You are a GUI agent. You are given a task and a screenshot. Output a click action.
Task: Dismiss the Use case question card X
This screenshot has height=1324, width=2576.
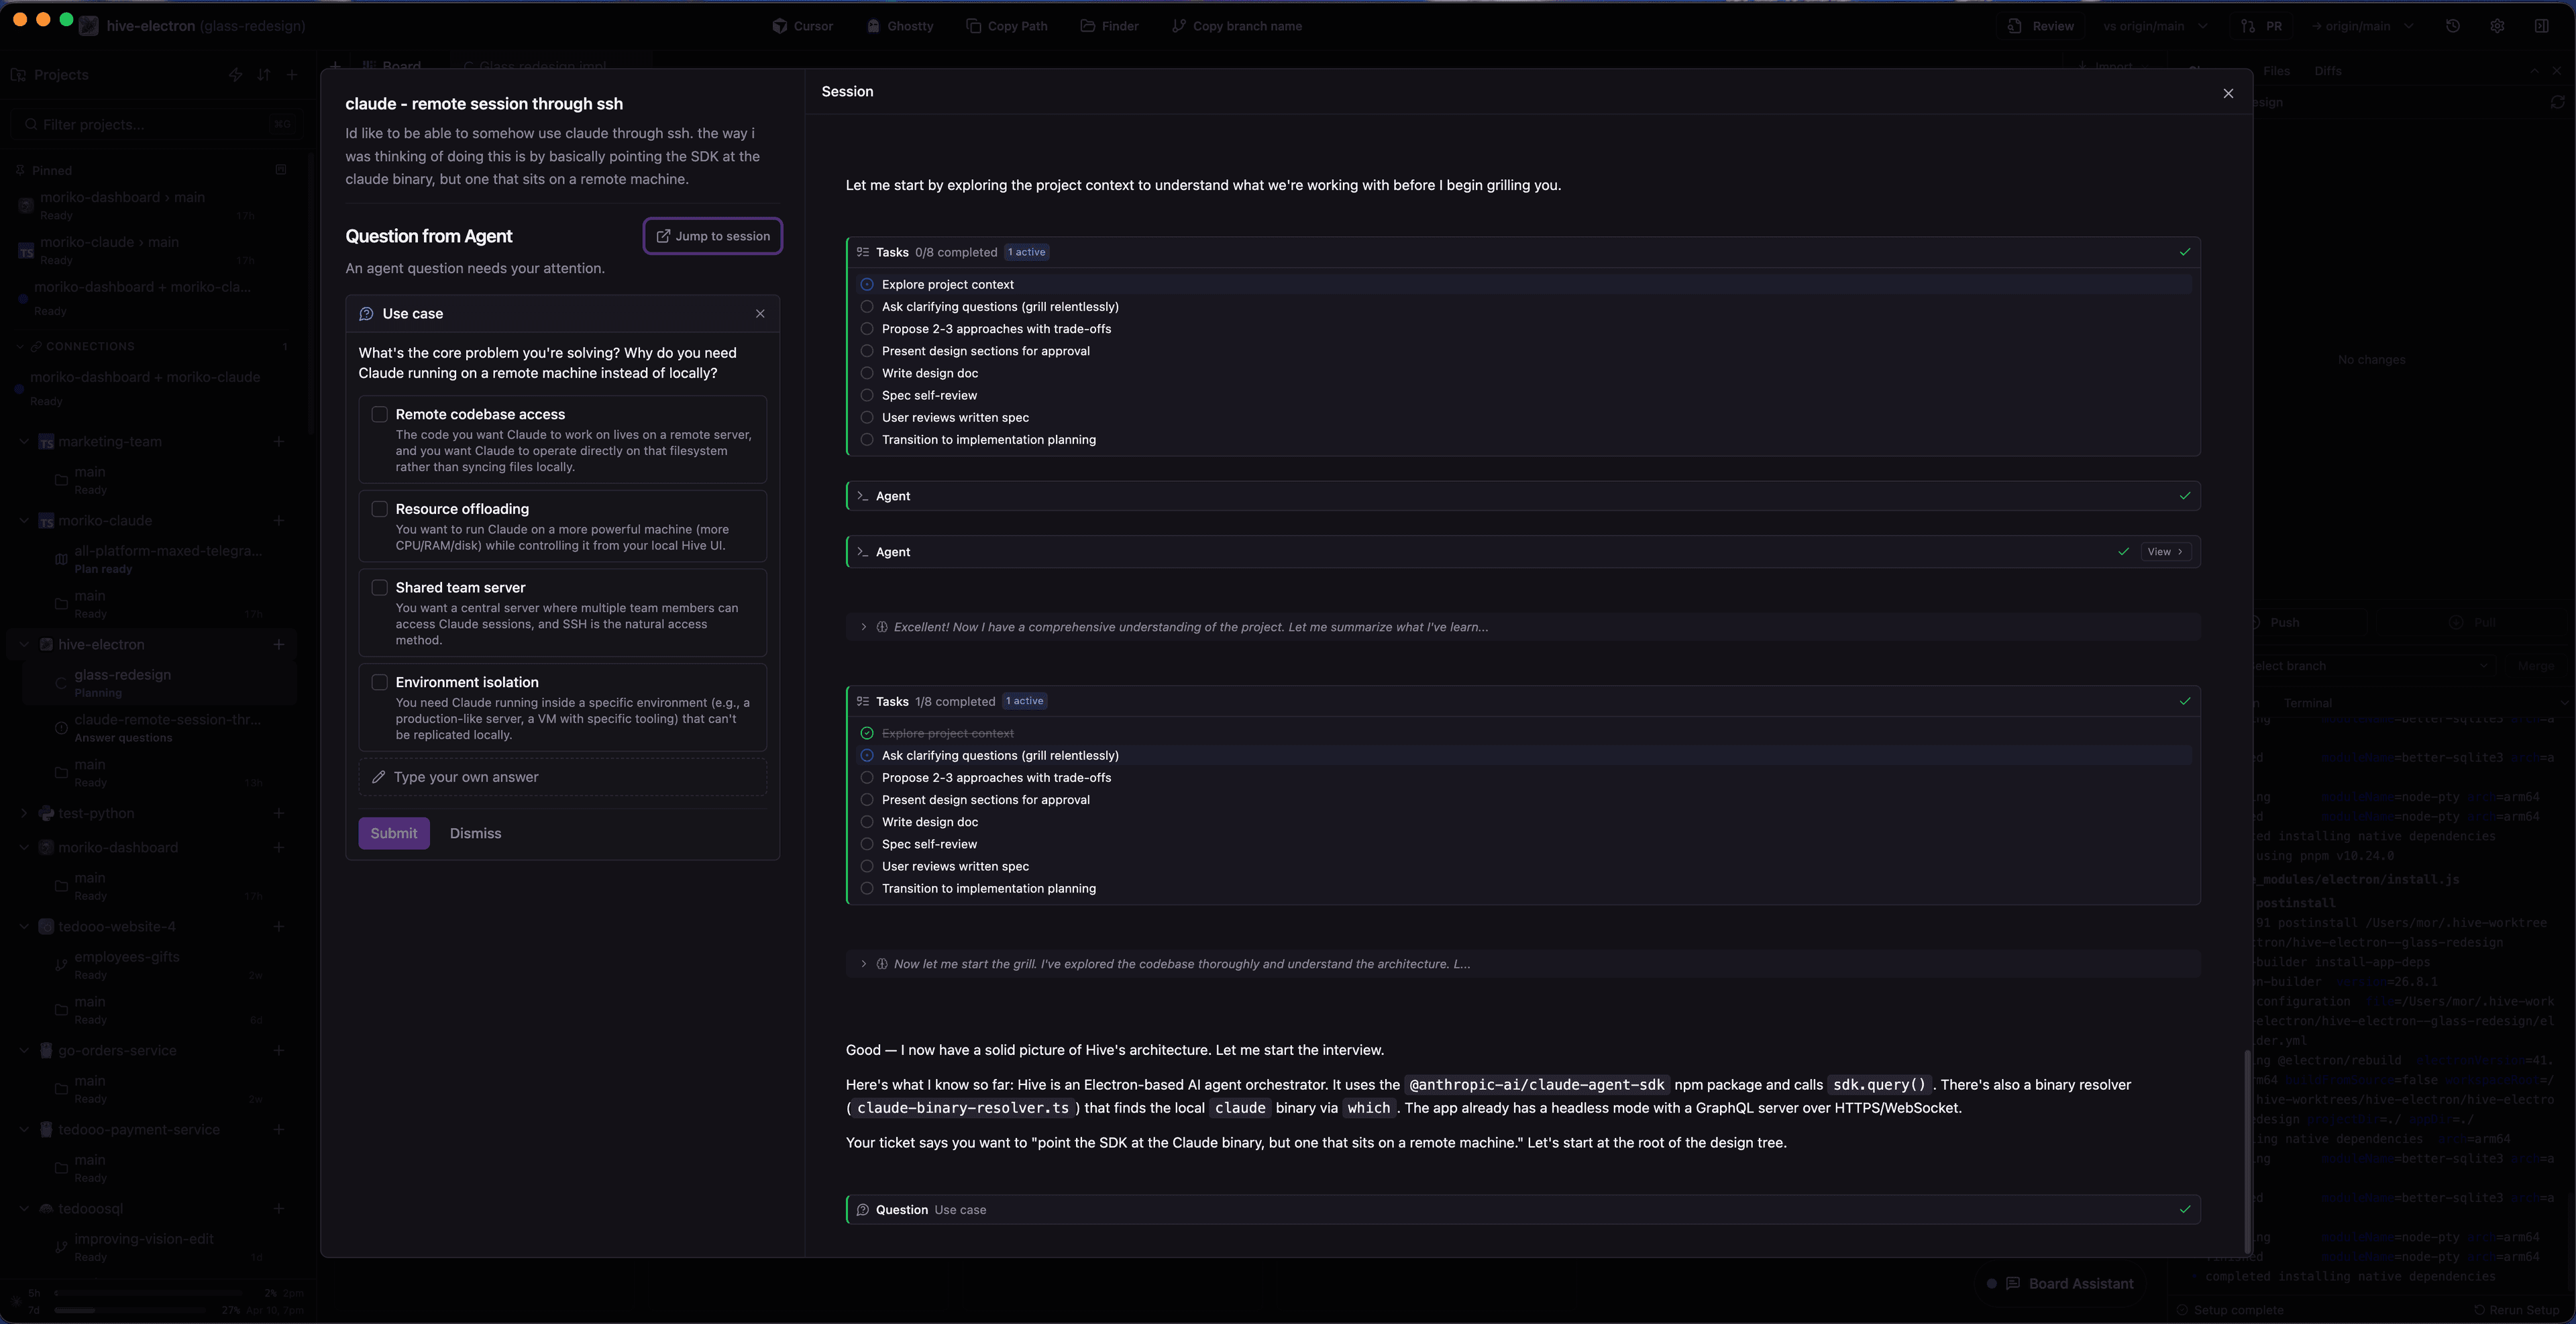760,314
